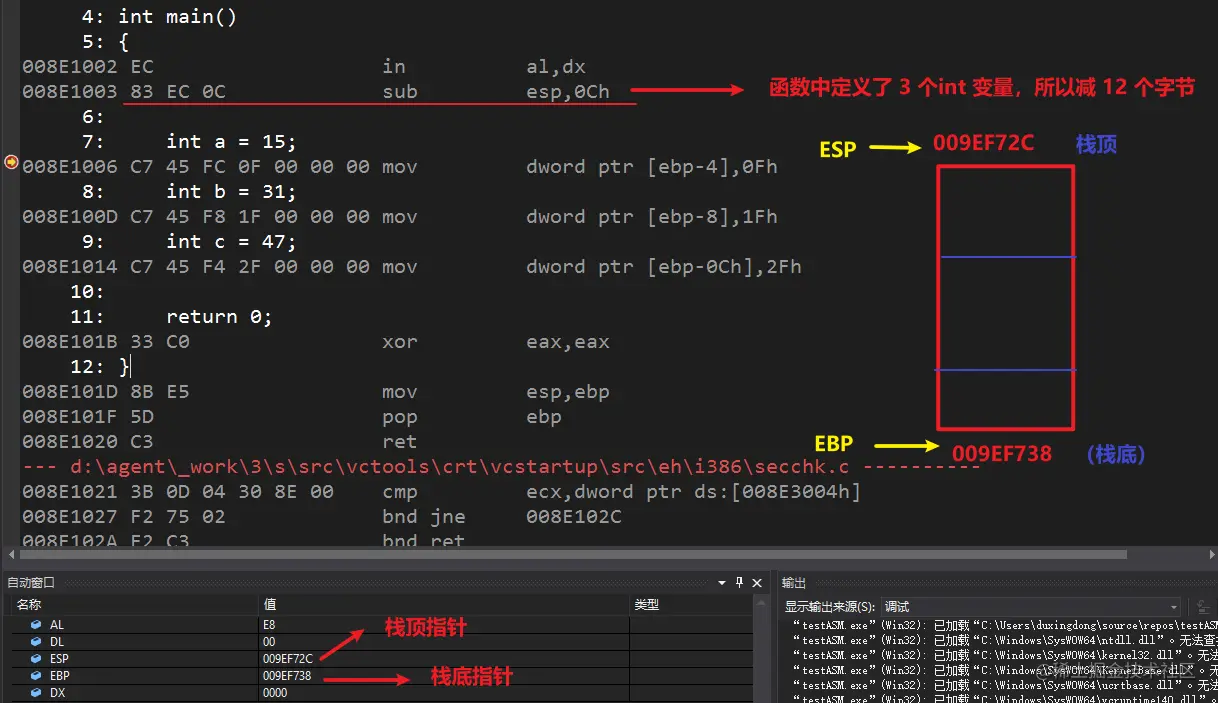
Task: Click the breakpoint marker beside address 008E1006
Action: pyautogui.click(x=12, y=161)
